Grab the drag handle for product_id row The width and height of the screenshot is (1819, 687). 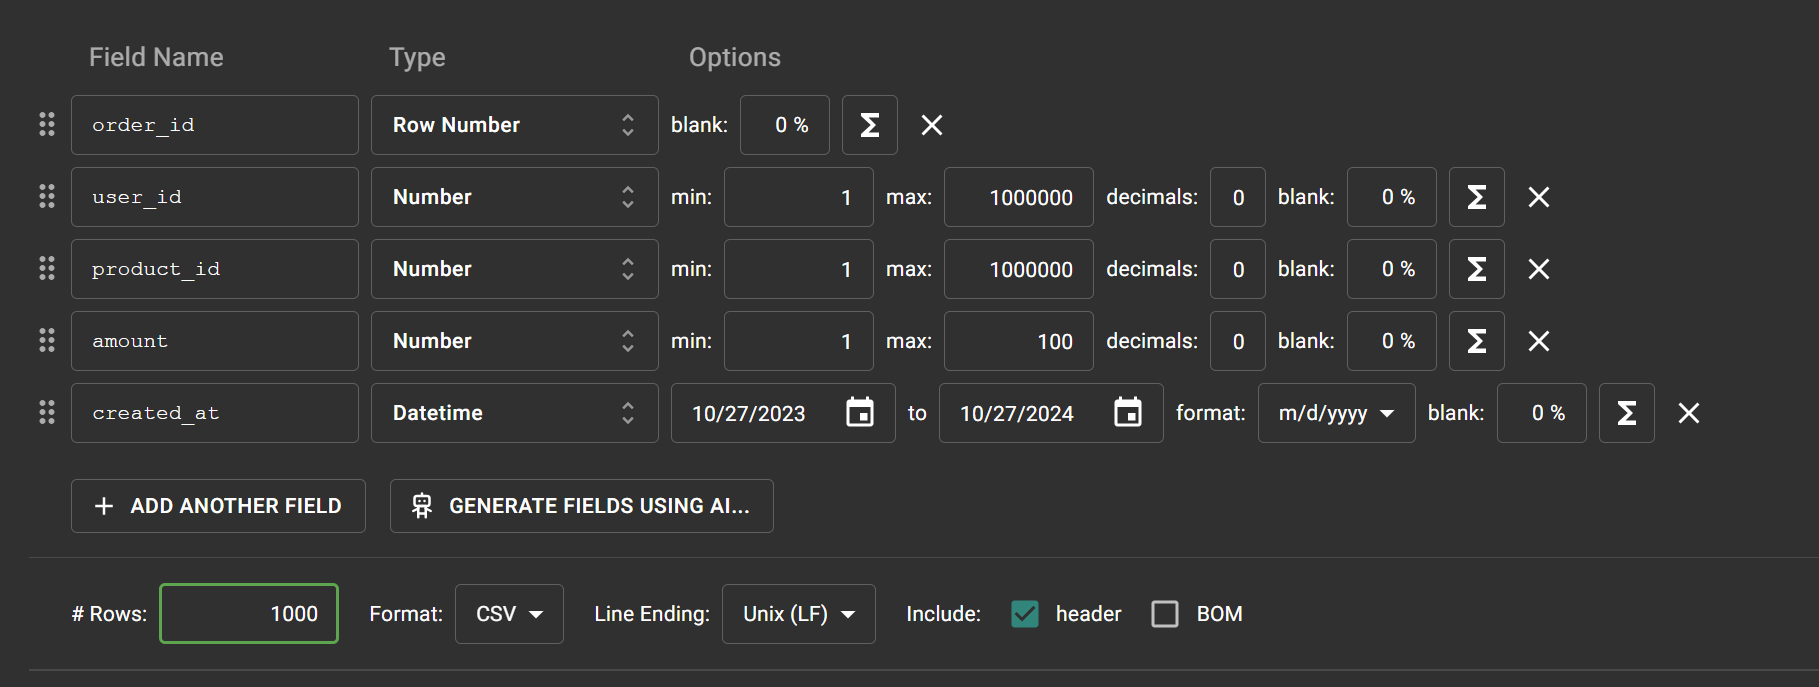[x=47, y=269]
